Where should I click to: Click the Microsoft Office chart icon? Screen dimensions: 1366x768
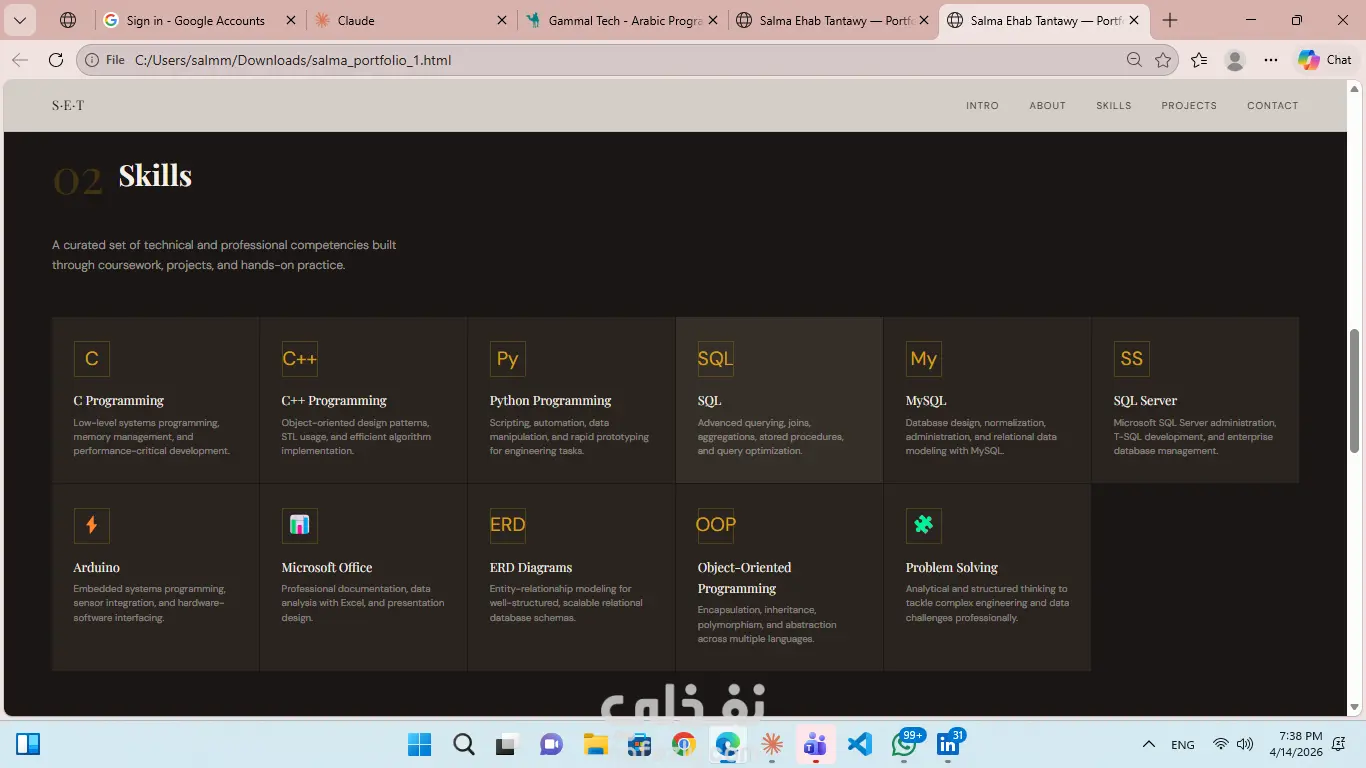coord(300,525)
